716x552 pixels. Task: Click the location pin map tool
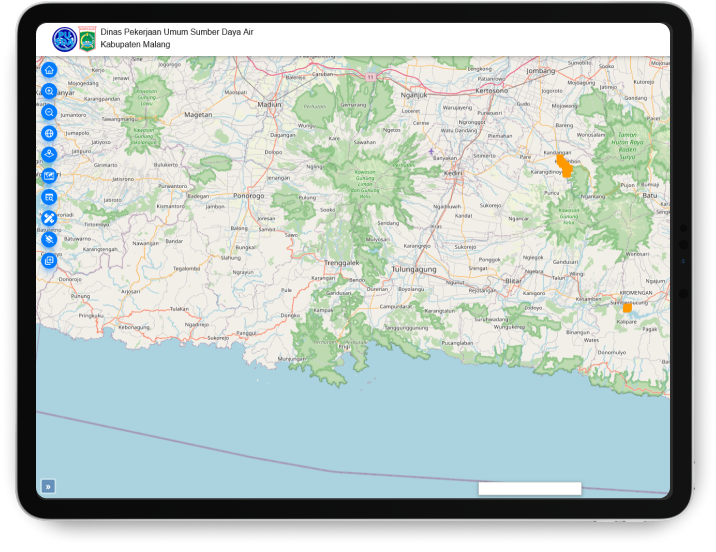pyautogui.click(x=49, y=154)
